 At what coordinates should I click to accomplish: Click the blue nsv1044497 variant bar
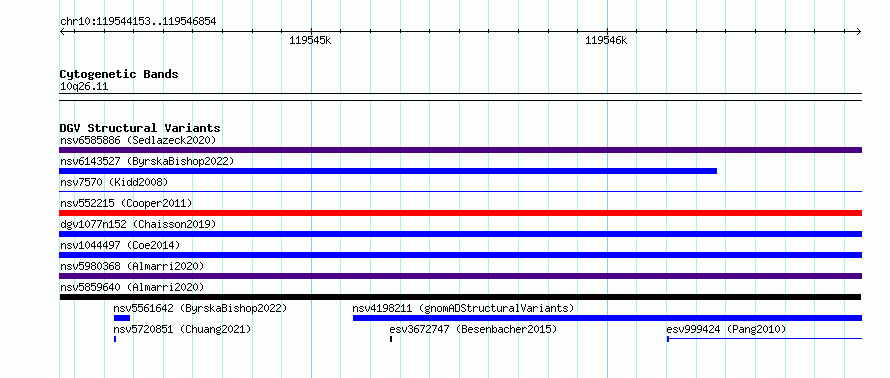(x=460, y=255)
